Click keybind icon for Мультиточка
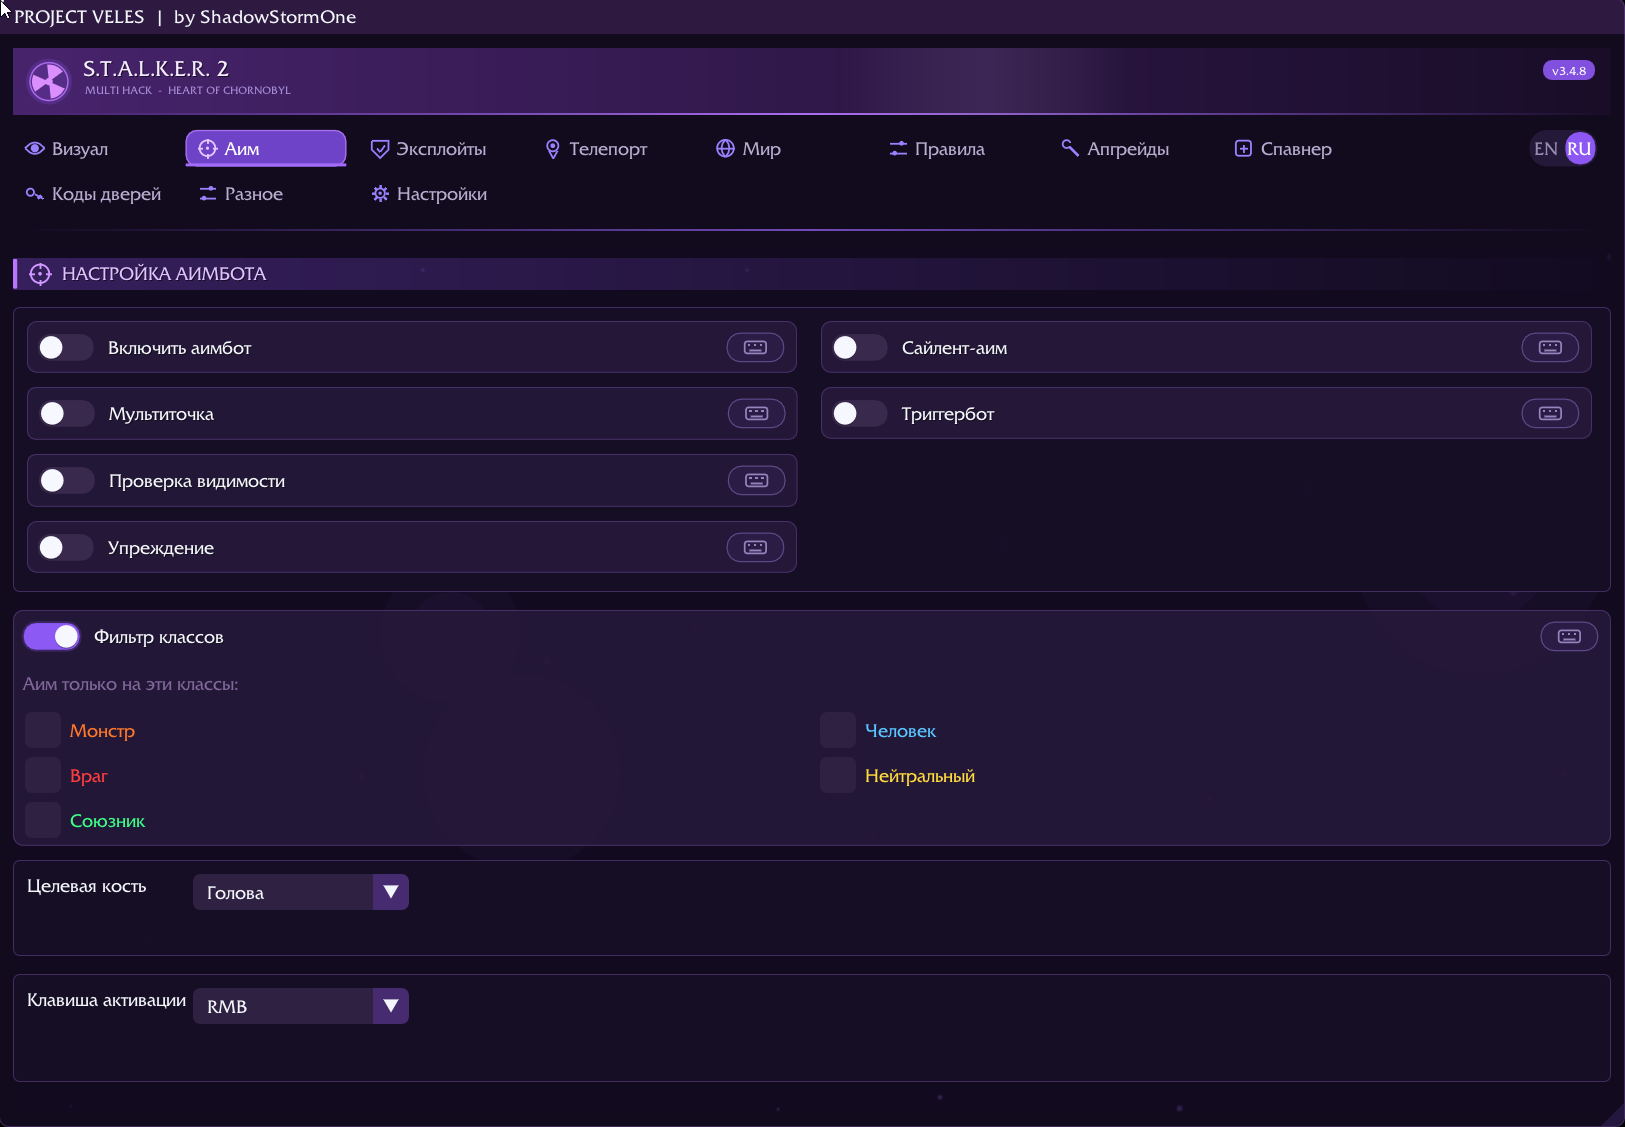 756,413
